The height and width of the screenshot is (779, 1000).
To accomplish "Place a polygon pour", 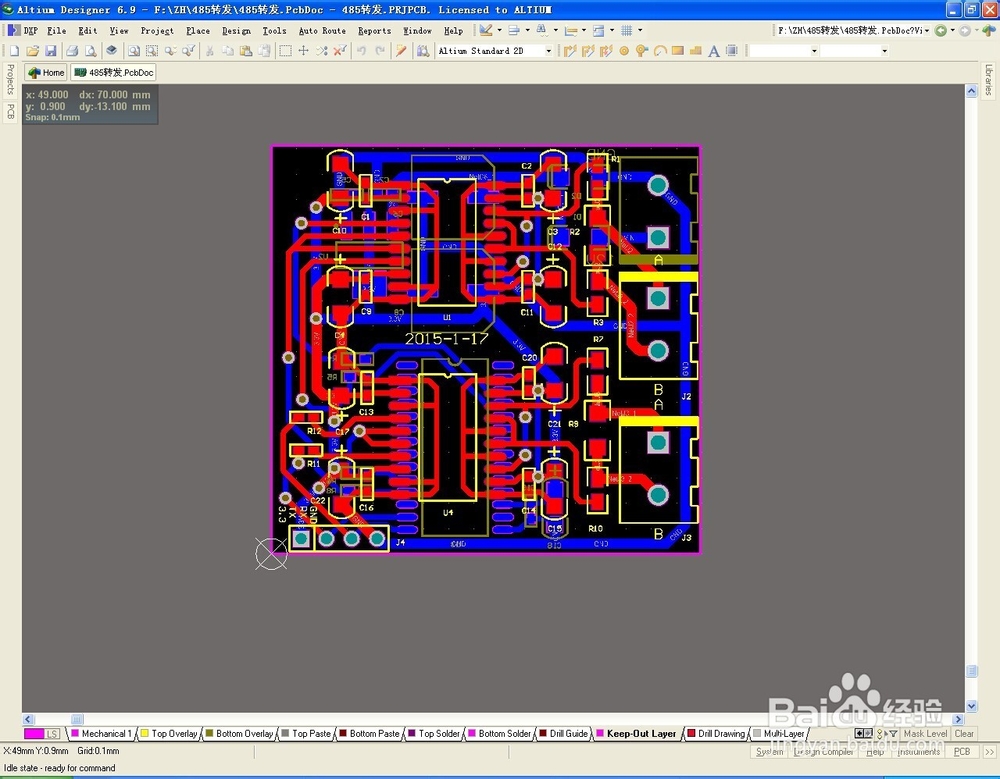I will [696, 51].
